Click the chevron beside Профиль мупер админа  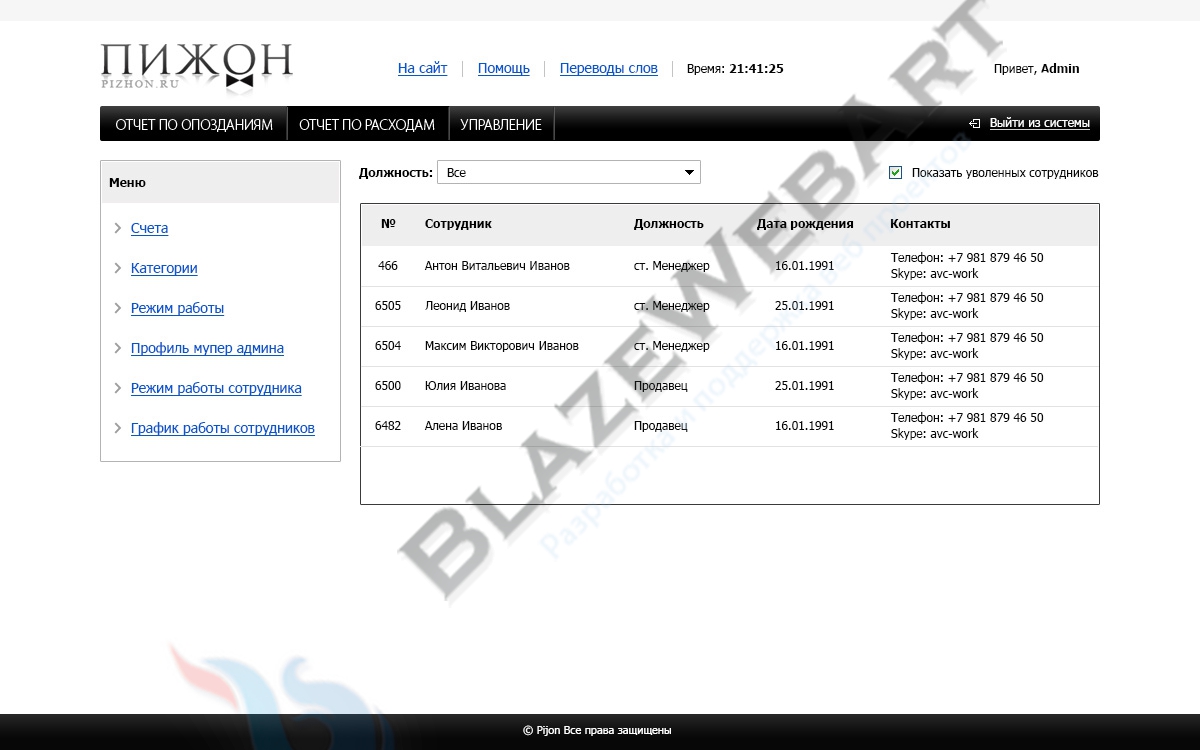[x=118, y=349]
